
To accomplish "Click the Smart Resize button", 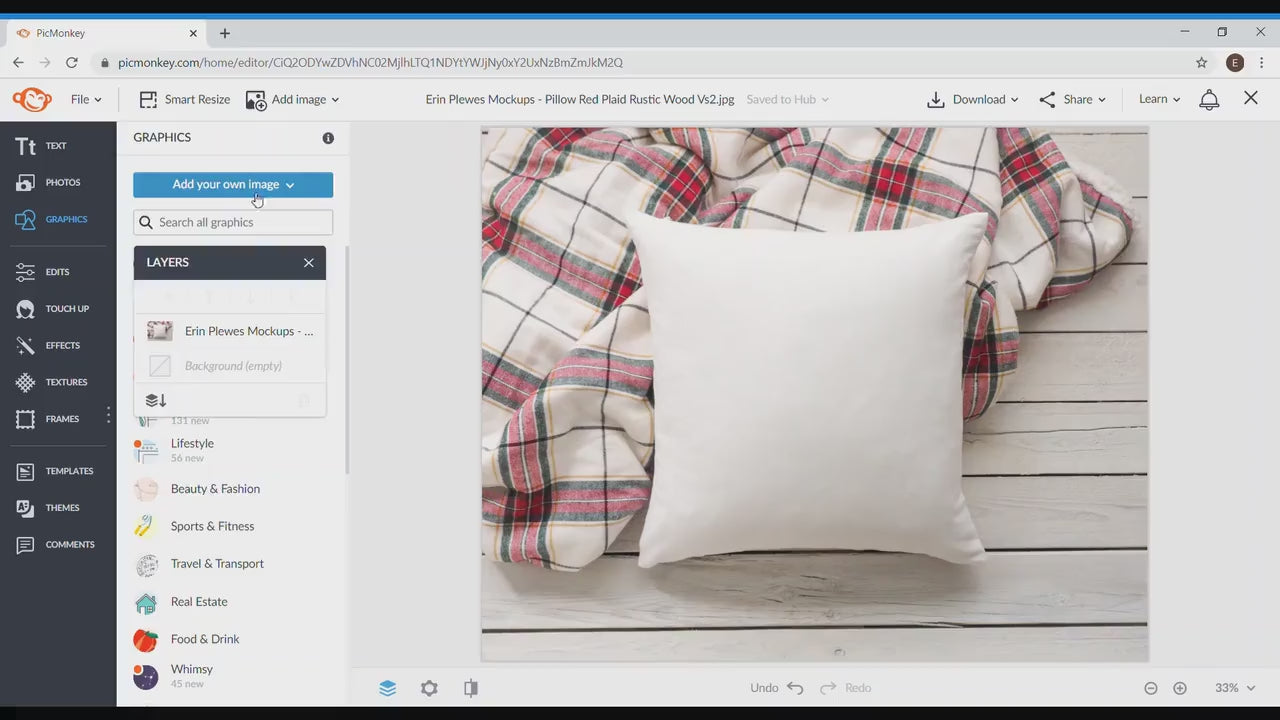I will point(185,99).
